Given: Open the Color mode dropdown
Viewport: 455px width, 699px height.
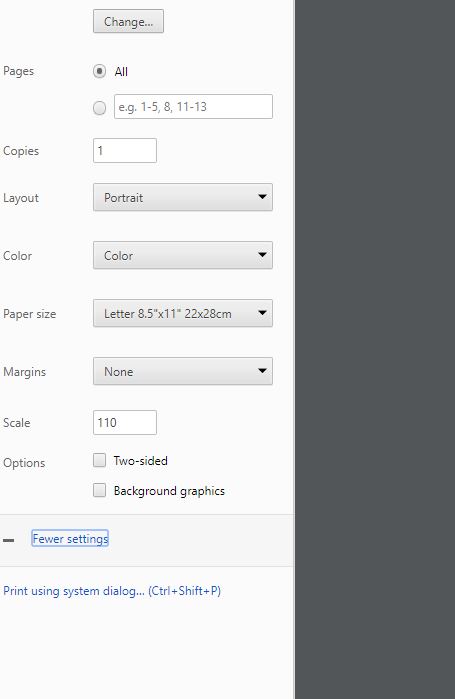Looking at the screenshot, I should click(183, 255).
